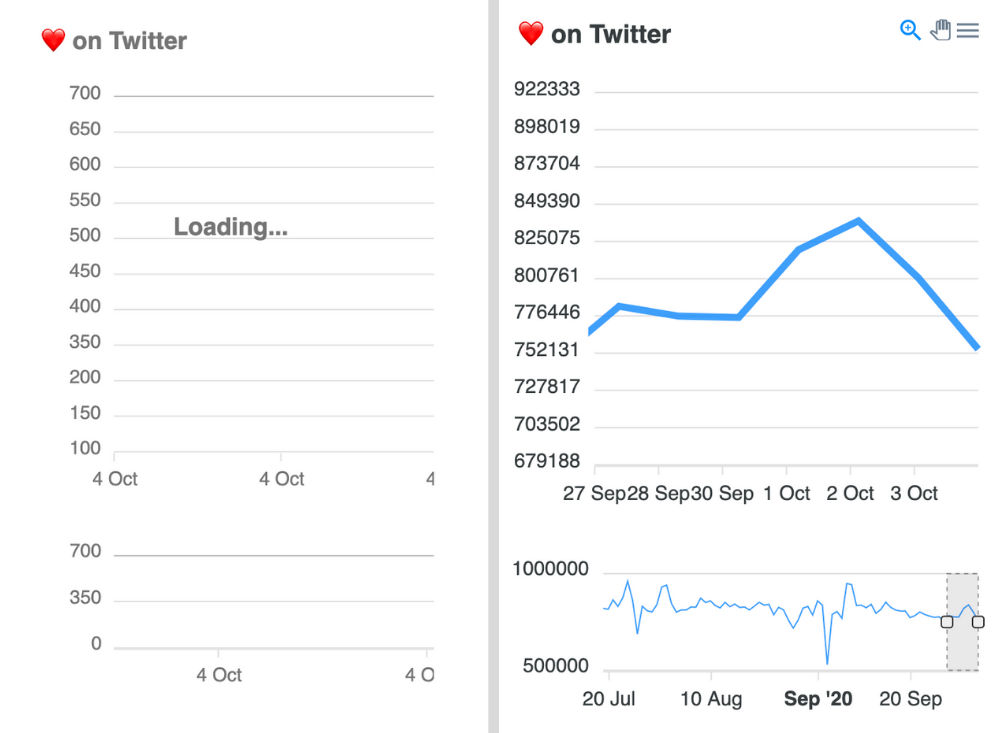Click the 'on Twitter' title of the right chart

tap(611, 33)
